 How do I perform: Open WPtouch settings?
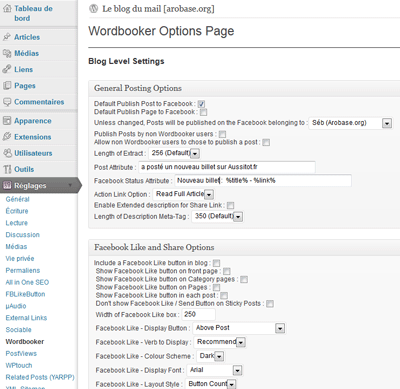pyautogui.click(x=19, y=365)
